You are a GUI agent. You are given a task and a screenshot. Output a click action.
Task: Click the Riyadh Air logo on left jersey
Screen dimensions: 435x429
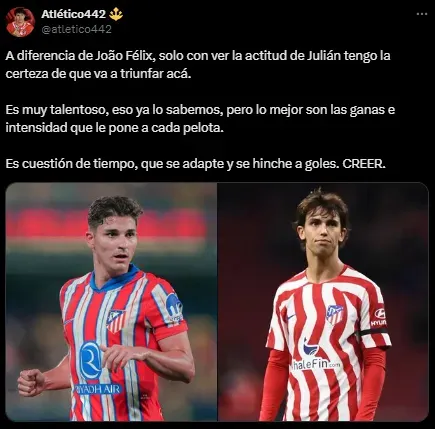coord(97,368)
